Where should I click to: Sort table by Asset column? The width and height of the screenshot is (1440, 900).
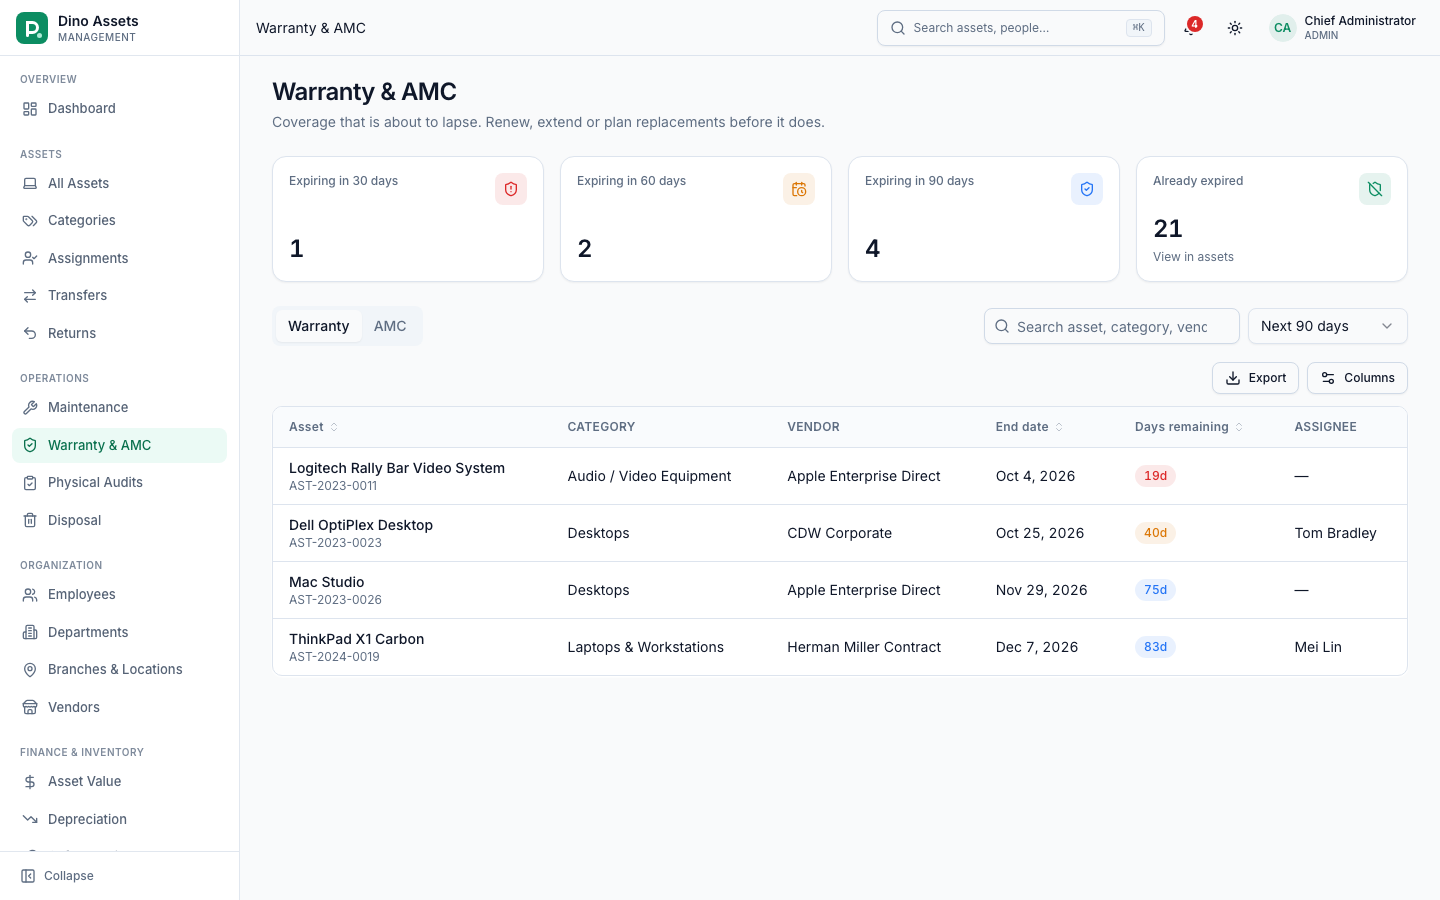313,427
